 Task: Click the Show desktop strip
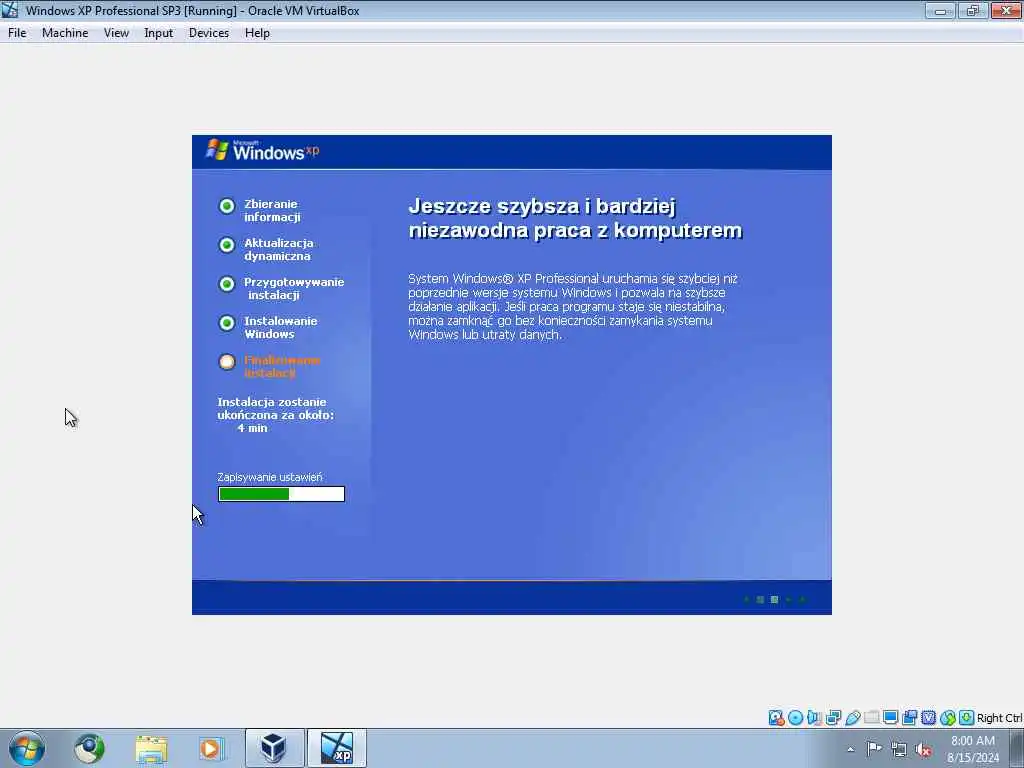[x=1017, y=748]
